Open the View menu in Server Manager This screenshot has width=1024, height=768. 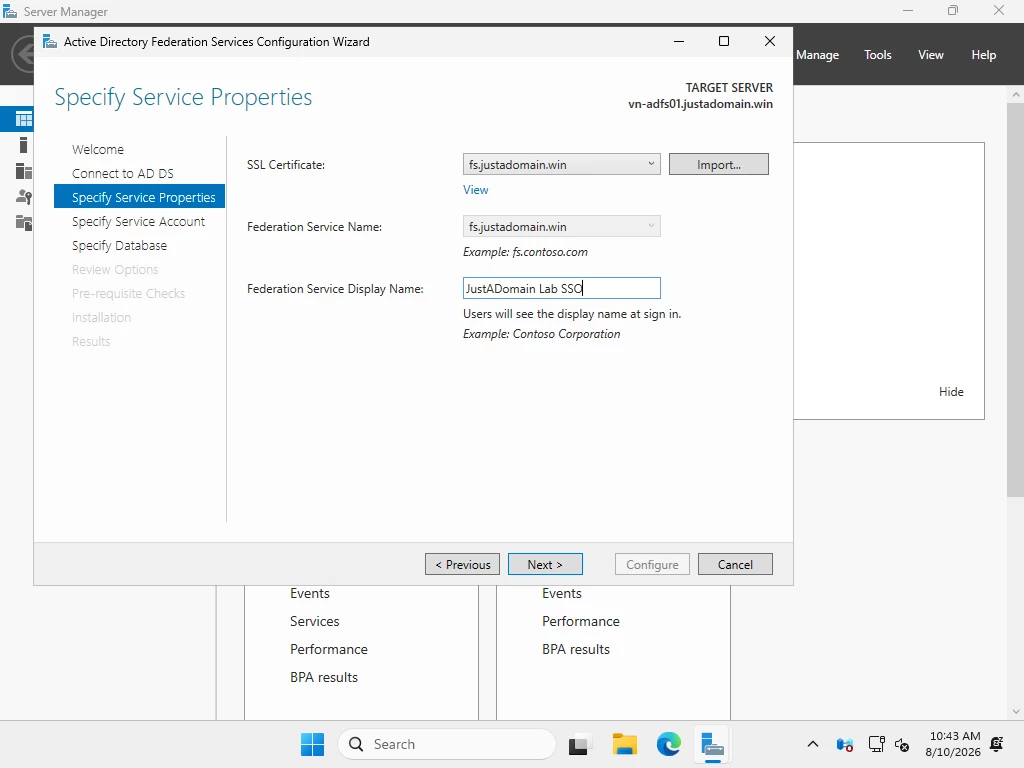coord(931,55)
